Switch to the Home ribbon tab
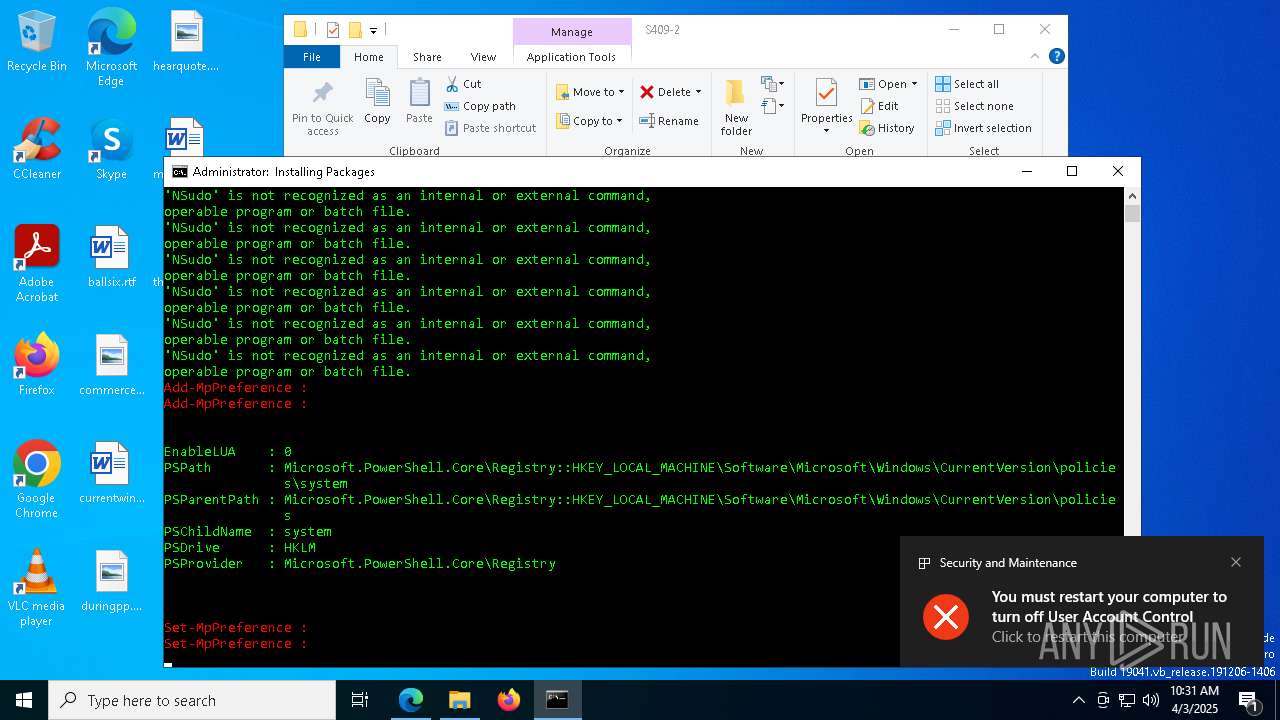Viewport: 1280px width, 720px height. 369,57
